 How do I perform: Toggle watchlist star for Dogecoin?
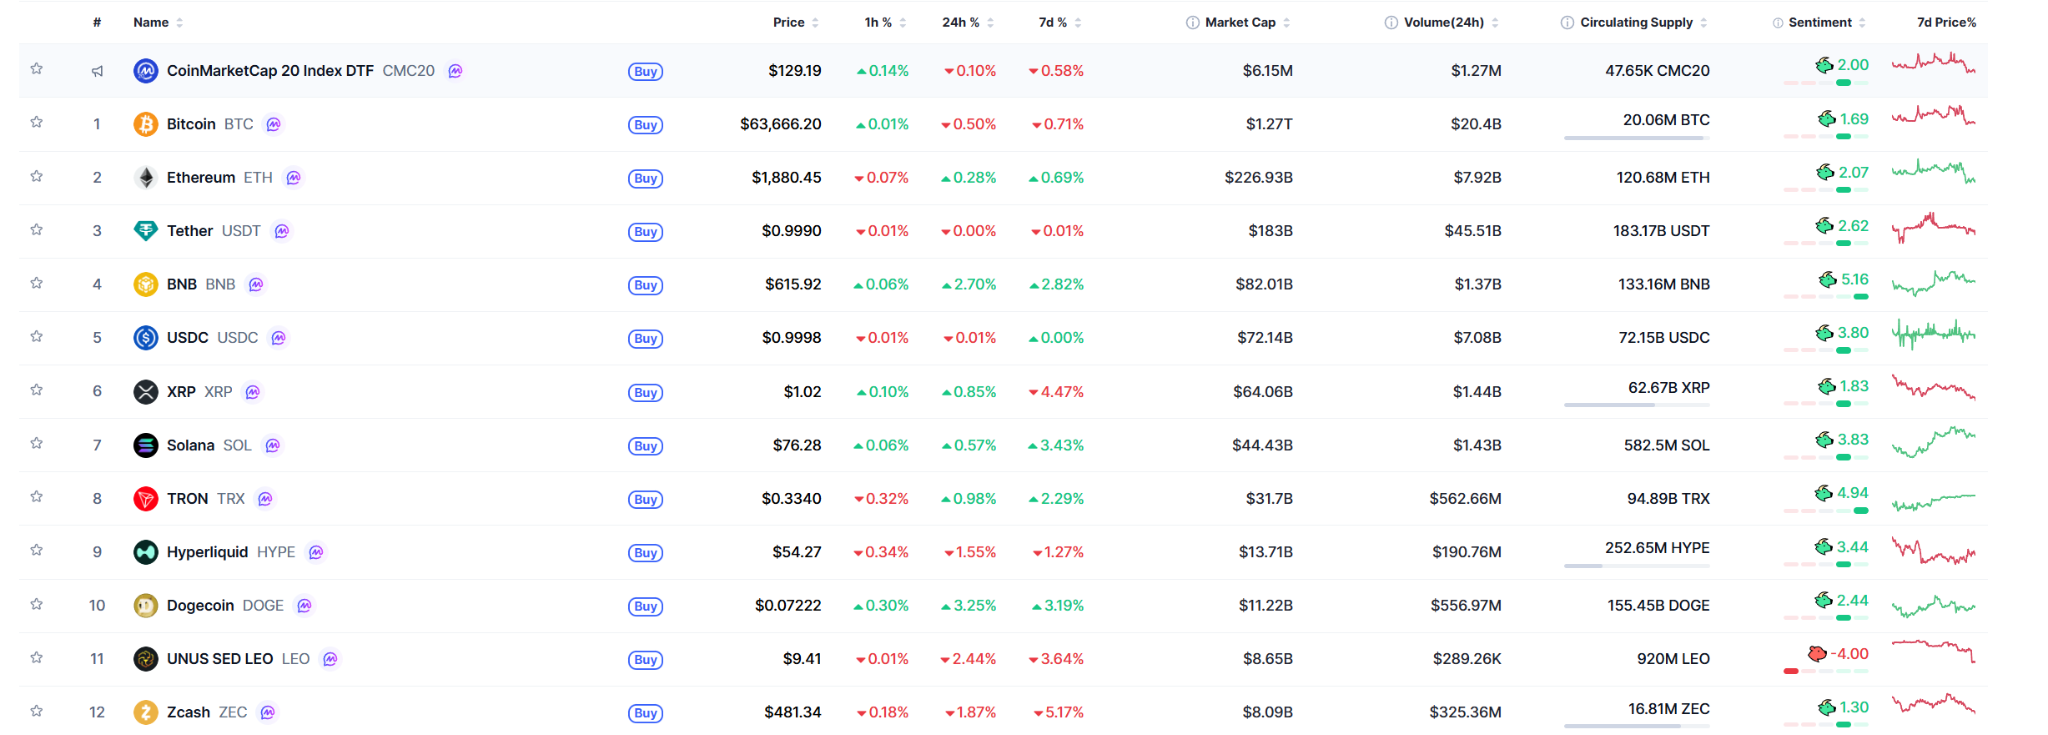point(36,604)
